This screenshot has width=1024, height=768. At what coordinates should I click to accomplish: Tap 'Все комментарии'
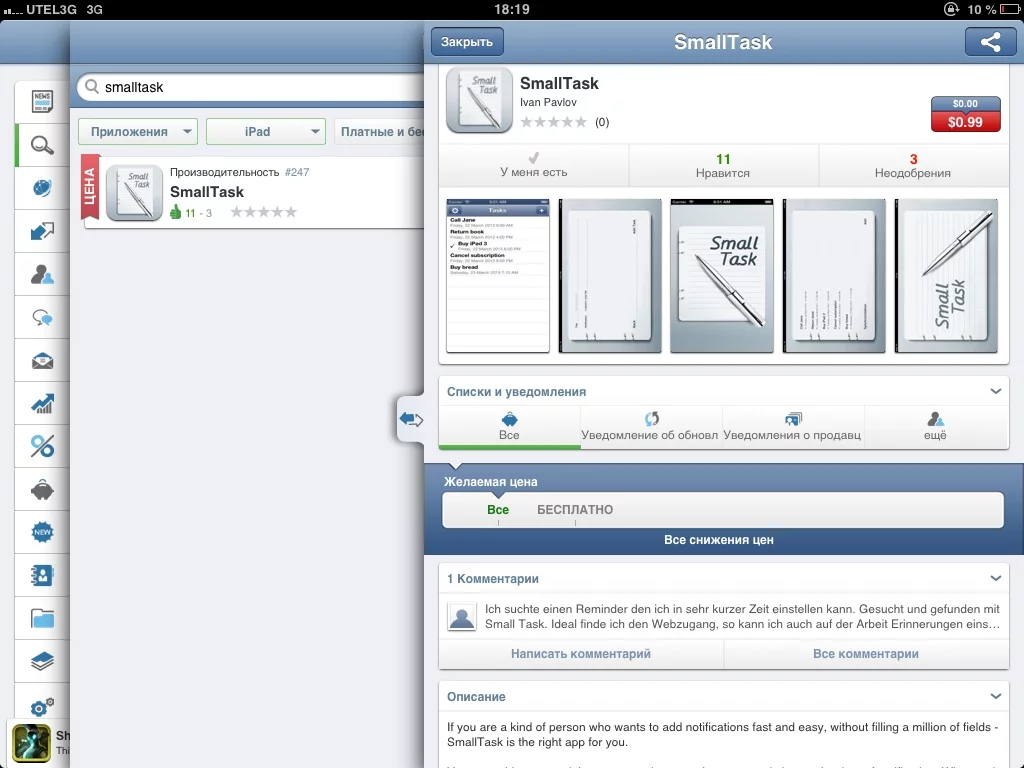[866, 654]
